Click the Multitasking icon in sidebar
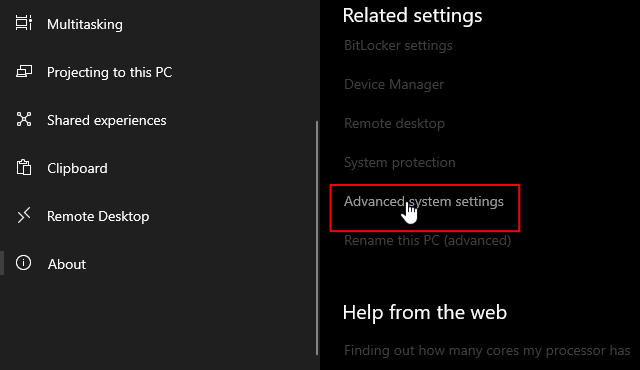This screenshot has height=370, width=640. click(24, 23)
